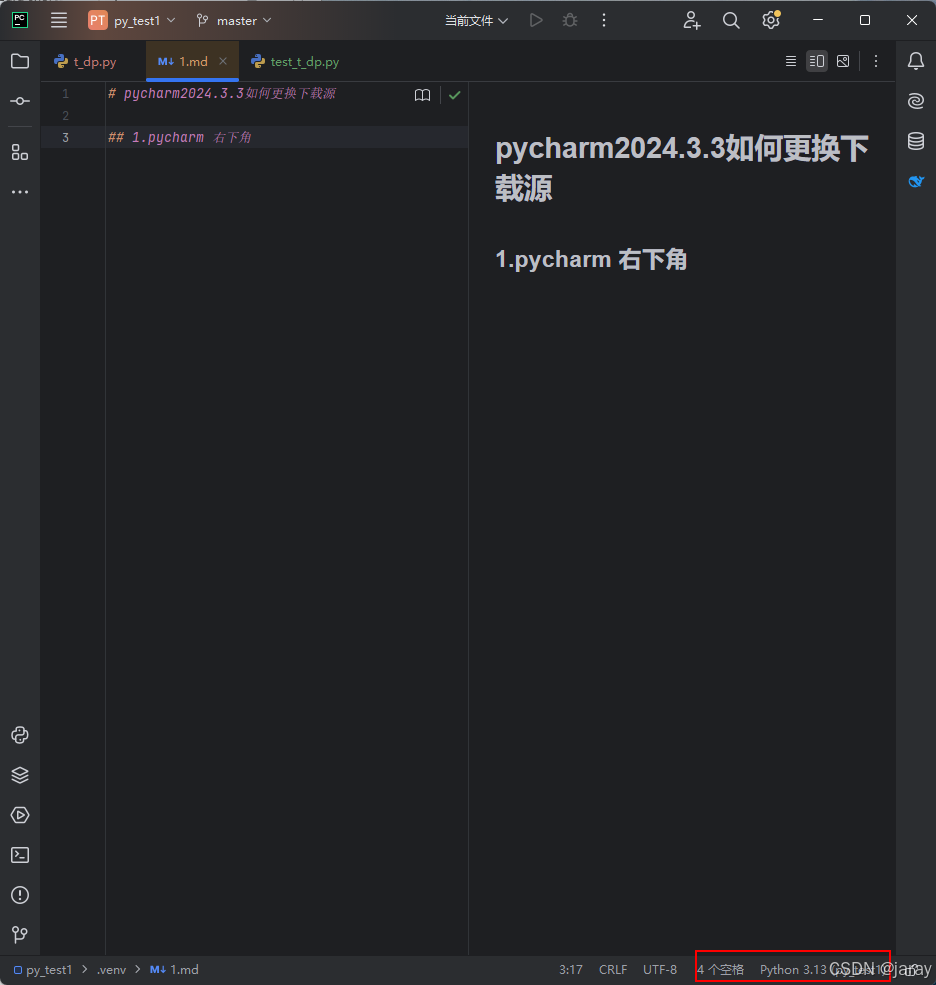Close the 1.md tab
936x985 pixels.
[223, 61]
